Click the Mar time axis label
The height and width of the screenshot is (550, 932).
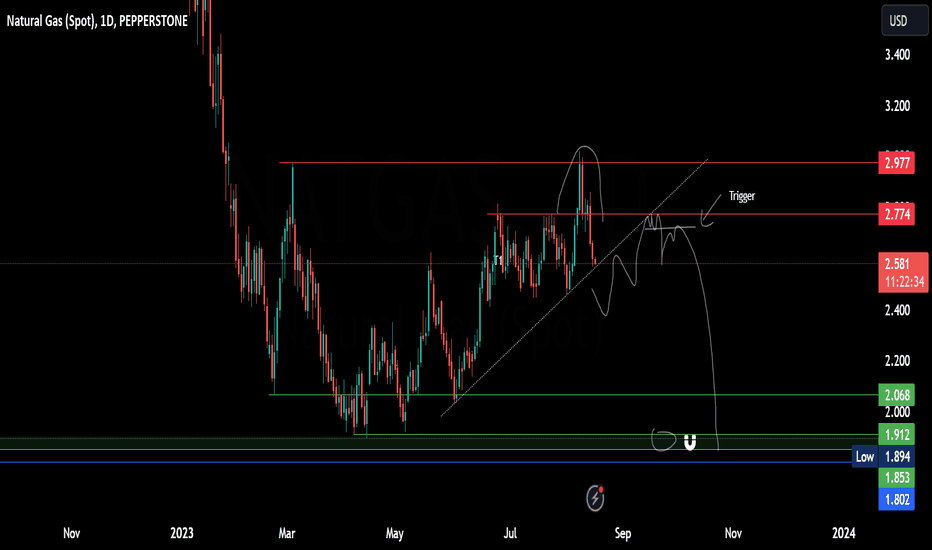click(286, 533)
